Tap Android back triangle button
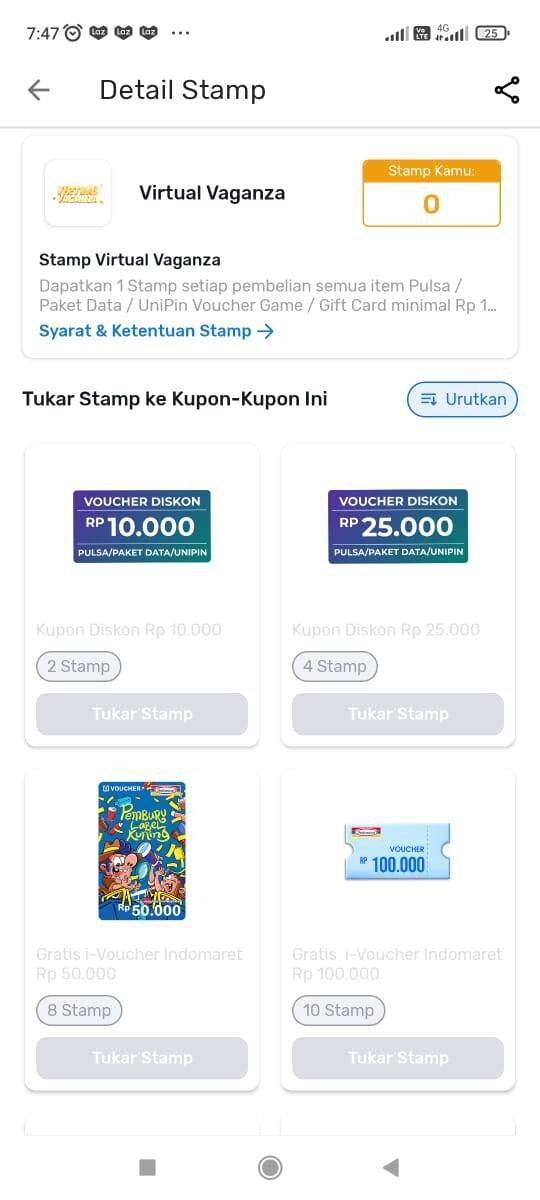Viewport: 540px width, 1200px height. click(x=391, y=1167)
